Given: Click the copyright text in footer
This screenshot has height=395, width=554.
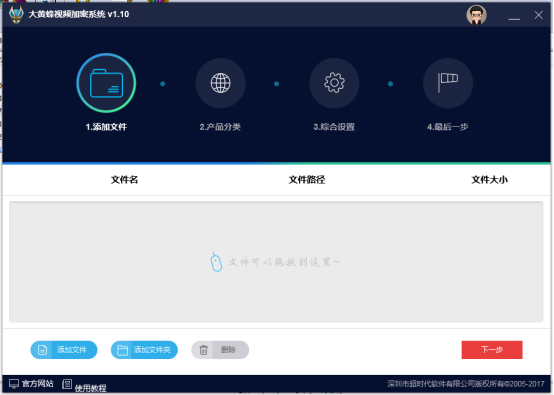Looking at the screenshot, I should click(x=466, y=384).
